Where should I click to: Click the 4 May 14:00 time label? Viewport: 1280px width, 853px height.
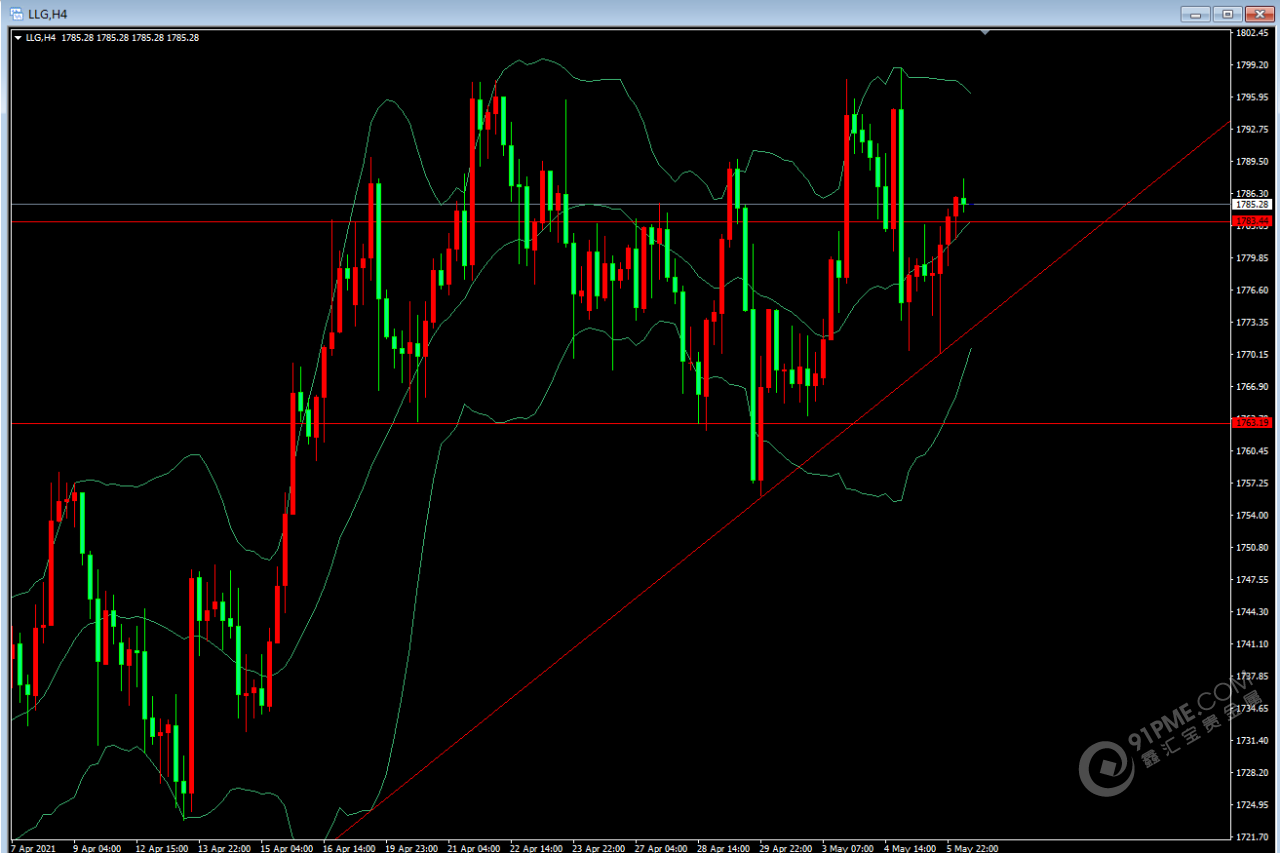tap(910, 848)
